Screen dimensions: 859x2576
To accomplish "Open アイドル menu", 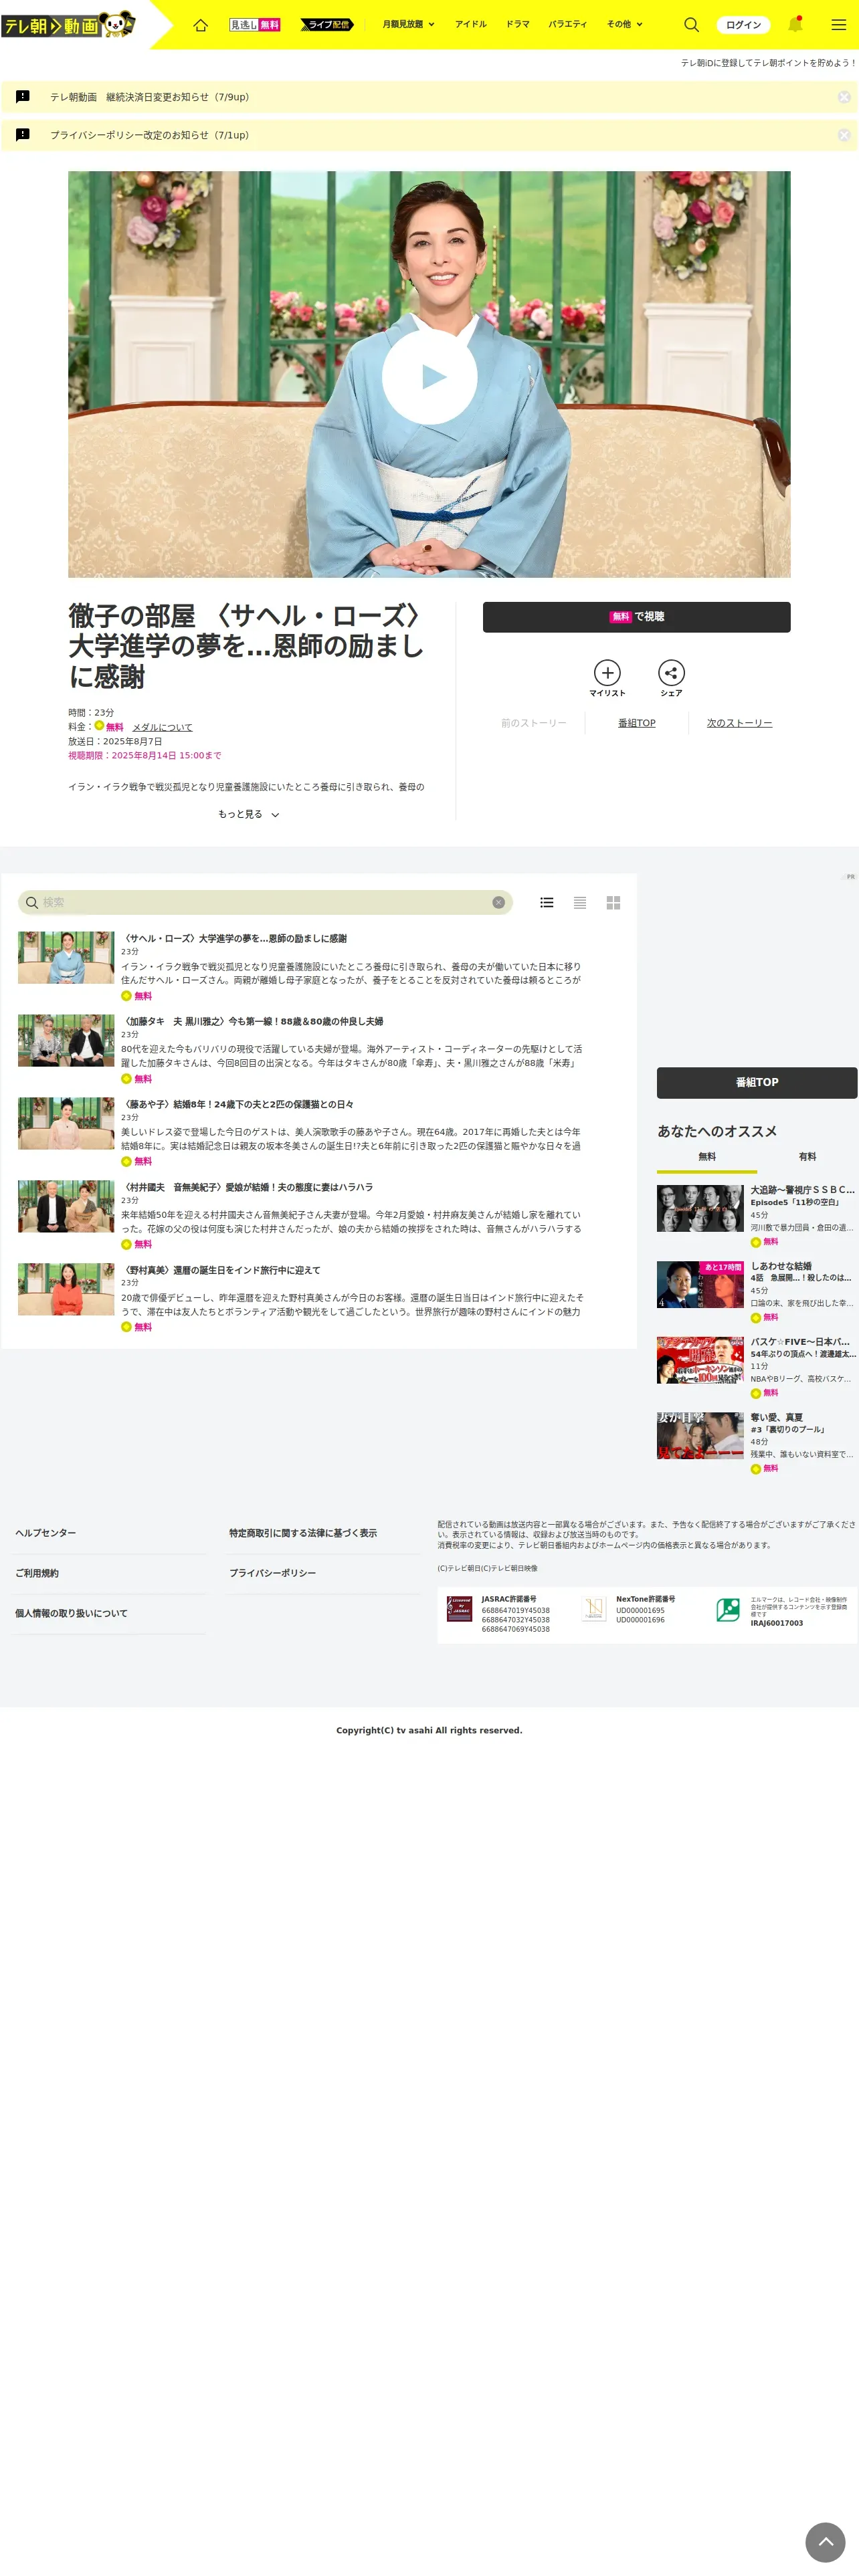I will click(x=470, y=24).
